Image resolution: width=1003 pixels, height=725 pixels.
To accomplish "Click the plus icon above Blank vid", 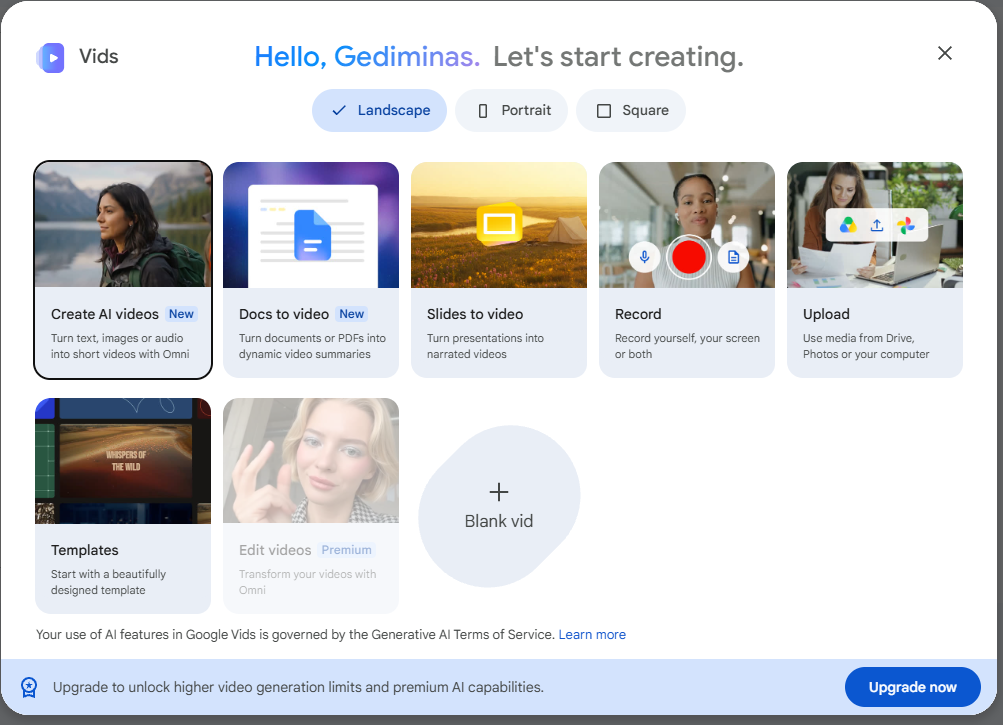I will click(x=499, y=492).
